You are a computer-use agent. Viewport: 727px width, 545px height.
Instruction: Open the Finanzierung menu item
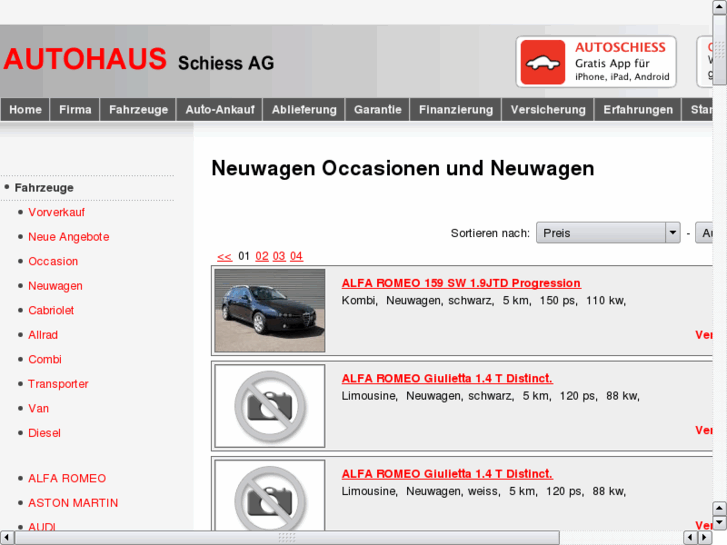coord(456,109)
